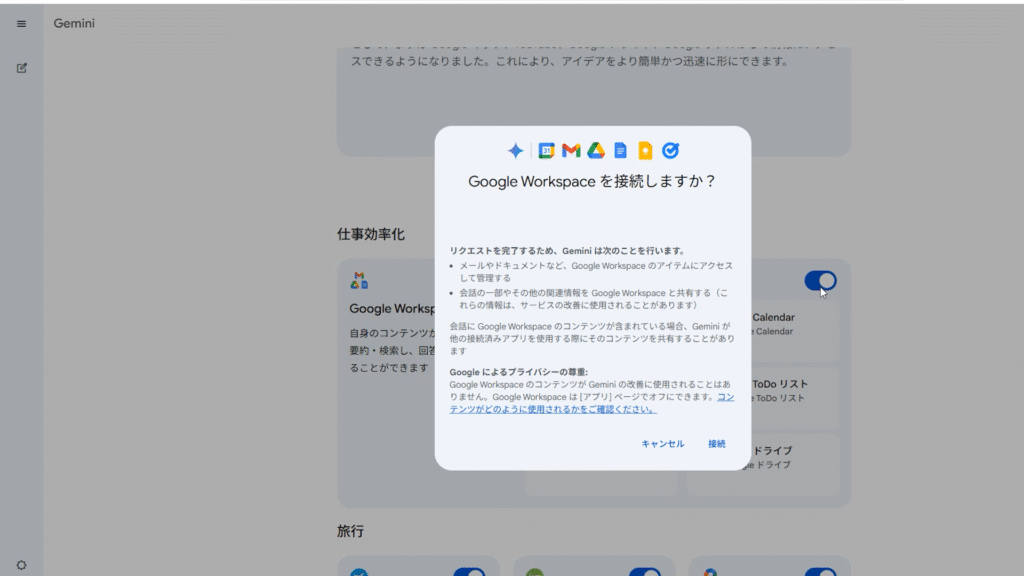Open the content usage privacy link
This screenshot has width=1024, height=576.
(552, 409)
